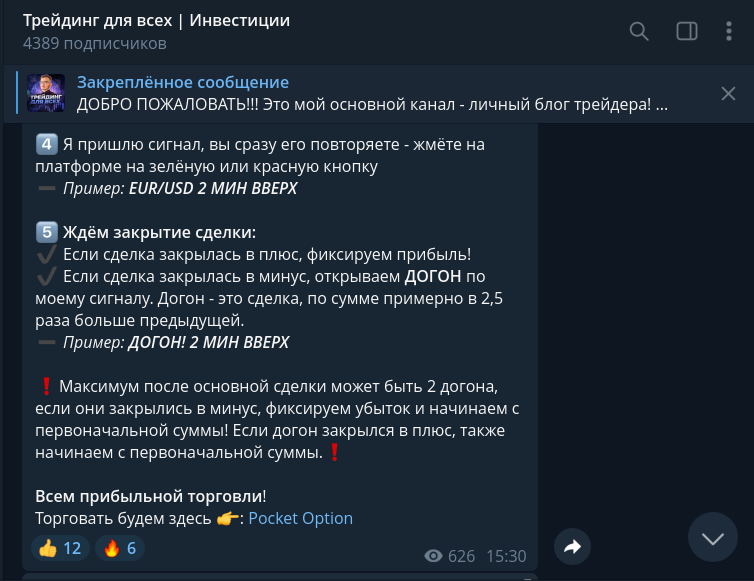Toggle the right sidebar info panel

point(687,32)
